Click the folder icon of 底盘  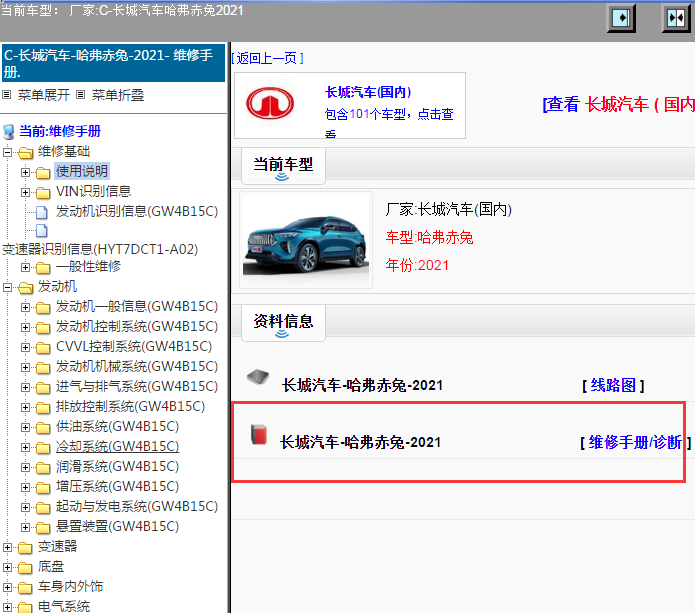pyautogui.click(x=25, y=567)
